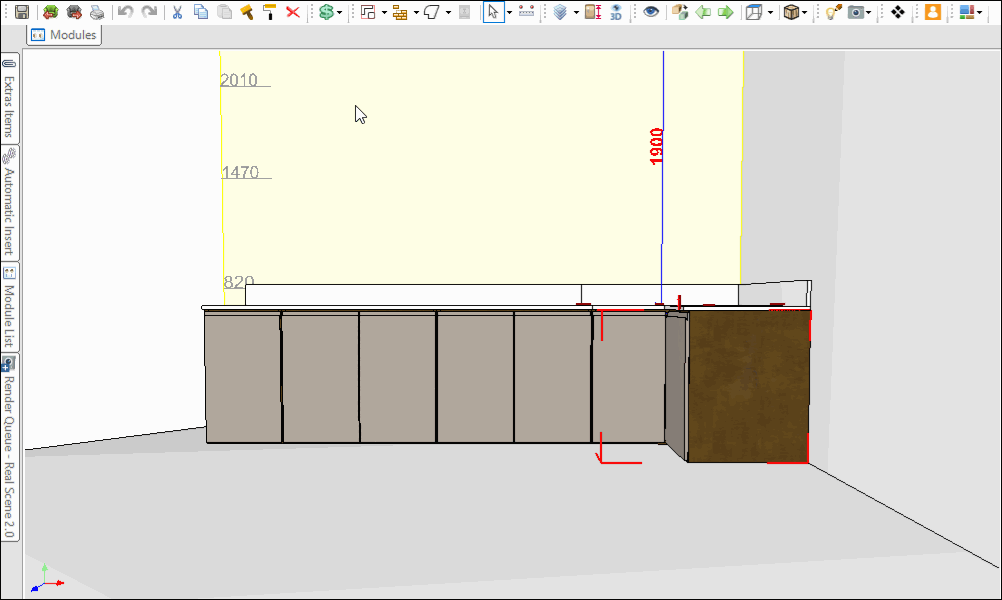Screen dimensions: 1002x600
Task: Click the camera render icon
Action: tap(856, 12)
